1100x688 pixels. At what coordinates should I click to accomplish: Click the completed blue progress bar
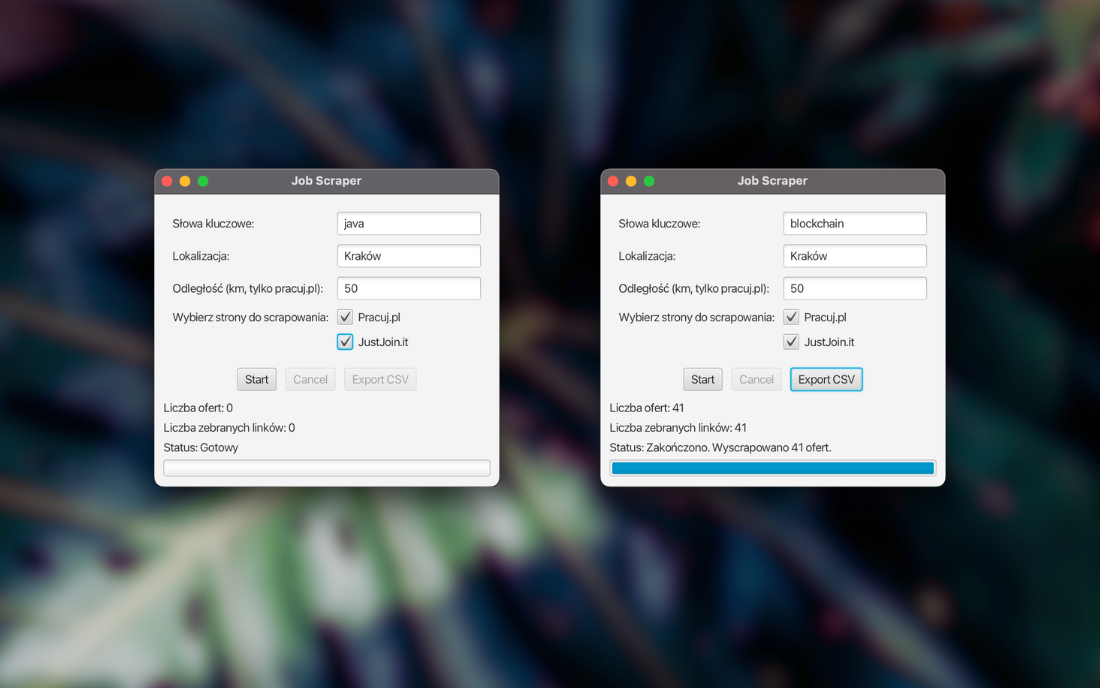tap(772, 468)
